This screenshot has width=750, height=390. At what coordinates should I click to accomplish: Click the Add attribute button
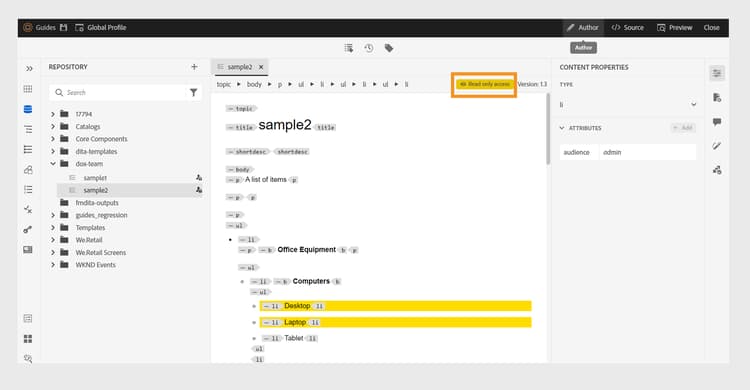pyautogui.click(x=683, y=128)
